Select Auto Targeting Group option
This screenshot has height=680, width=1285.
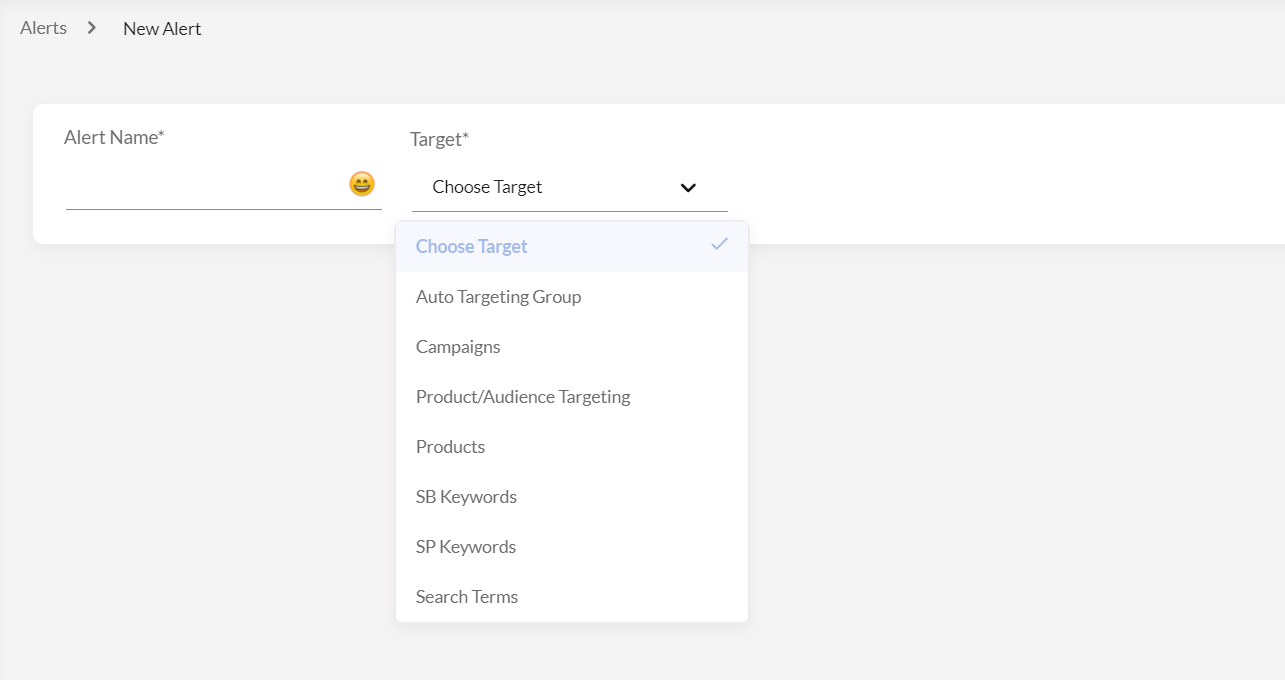click(572, 297)
